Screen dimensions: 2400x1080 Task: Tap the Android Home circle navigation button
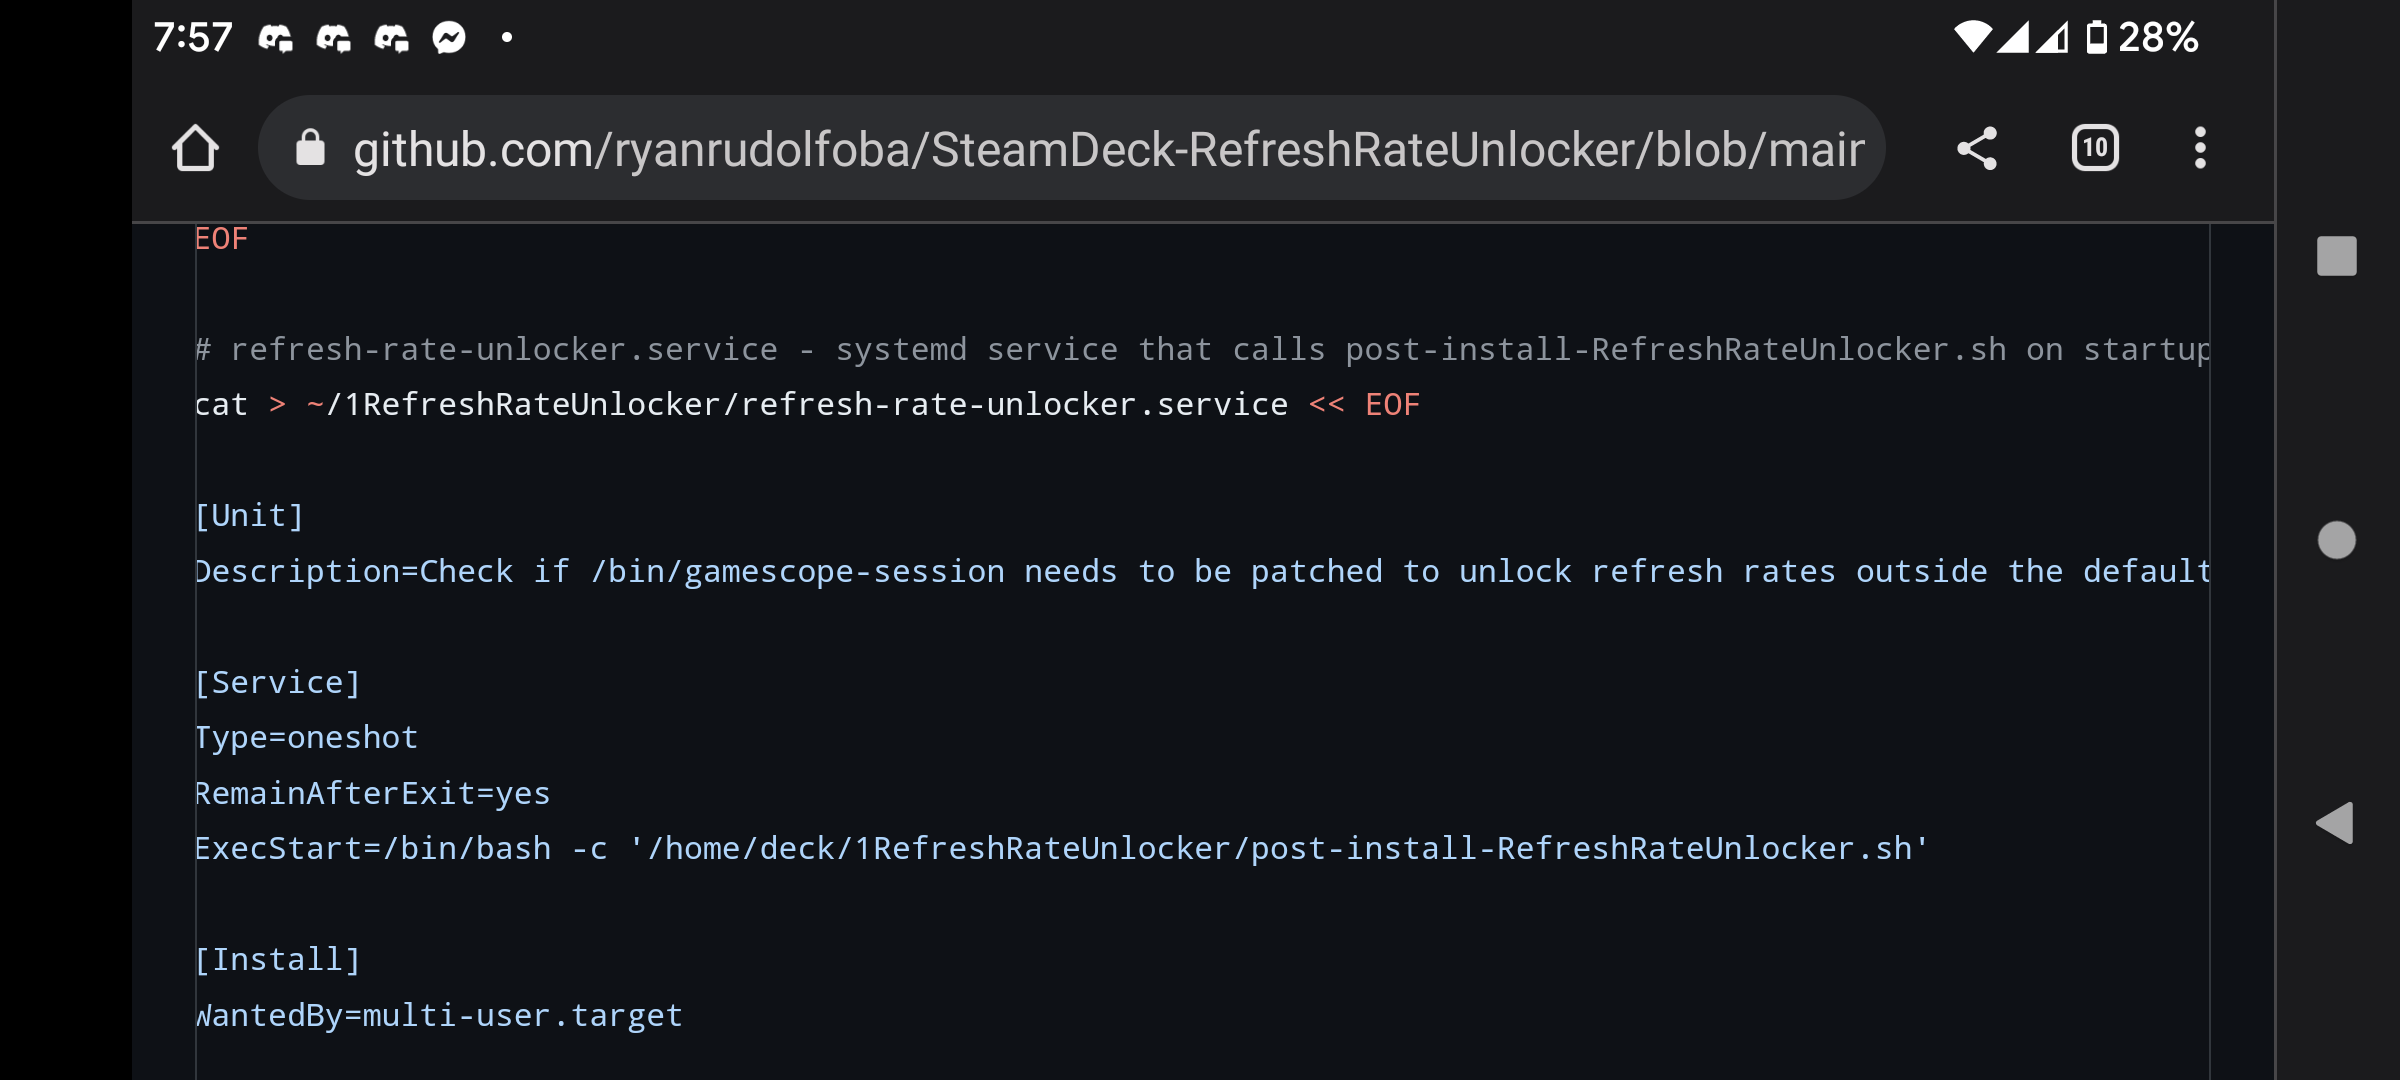coord(2337,540)
